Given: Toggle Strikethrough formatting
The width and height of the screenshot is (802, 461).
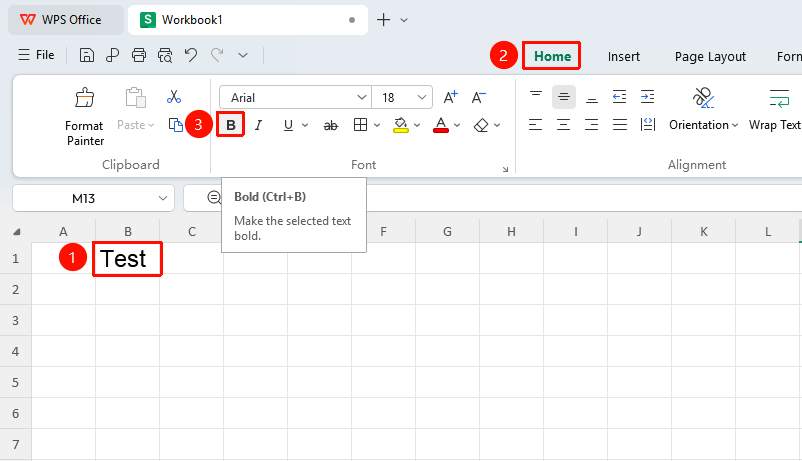Looking at the screenshot, I should [331, 125].
